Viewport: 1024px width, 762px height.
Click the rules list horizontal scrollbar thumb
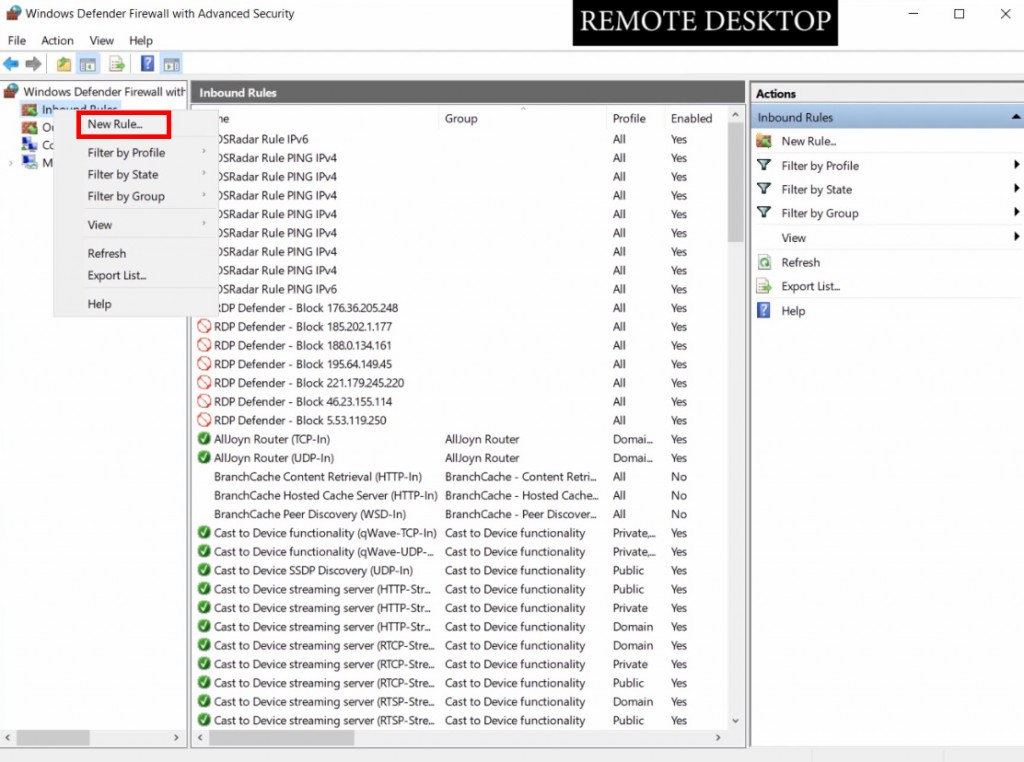click(281, 737)
